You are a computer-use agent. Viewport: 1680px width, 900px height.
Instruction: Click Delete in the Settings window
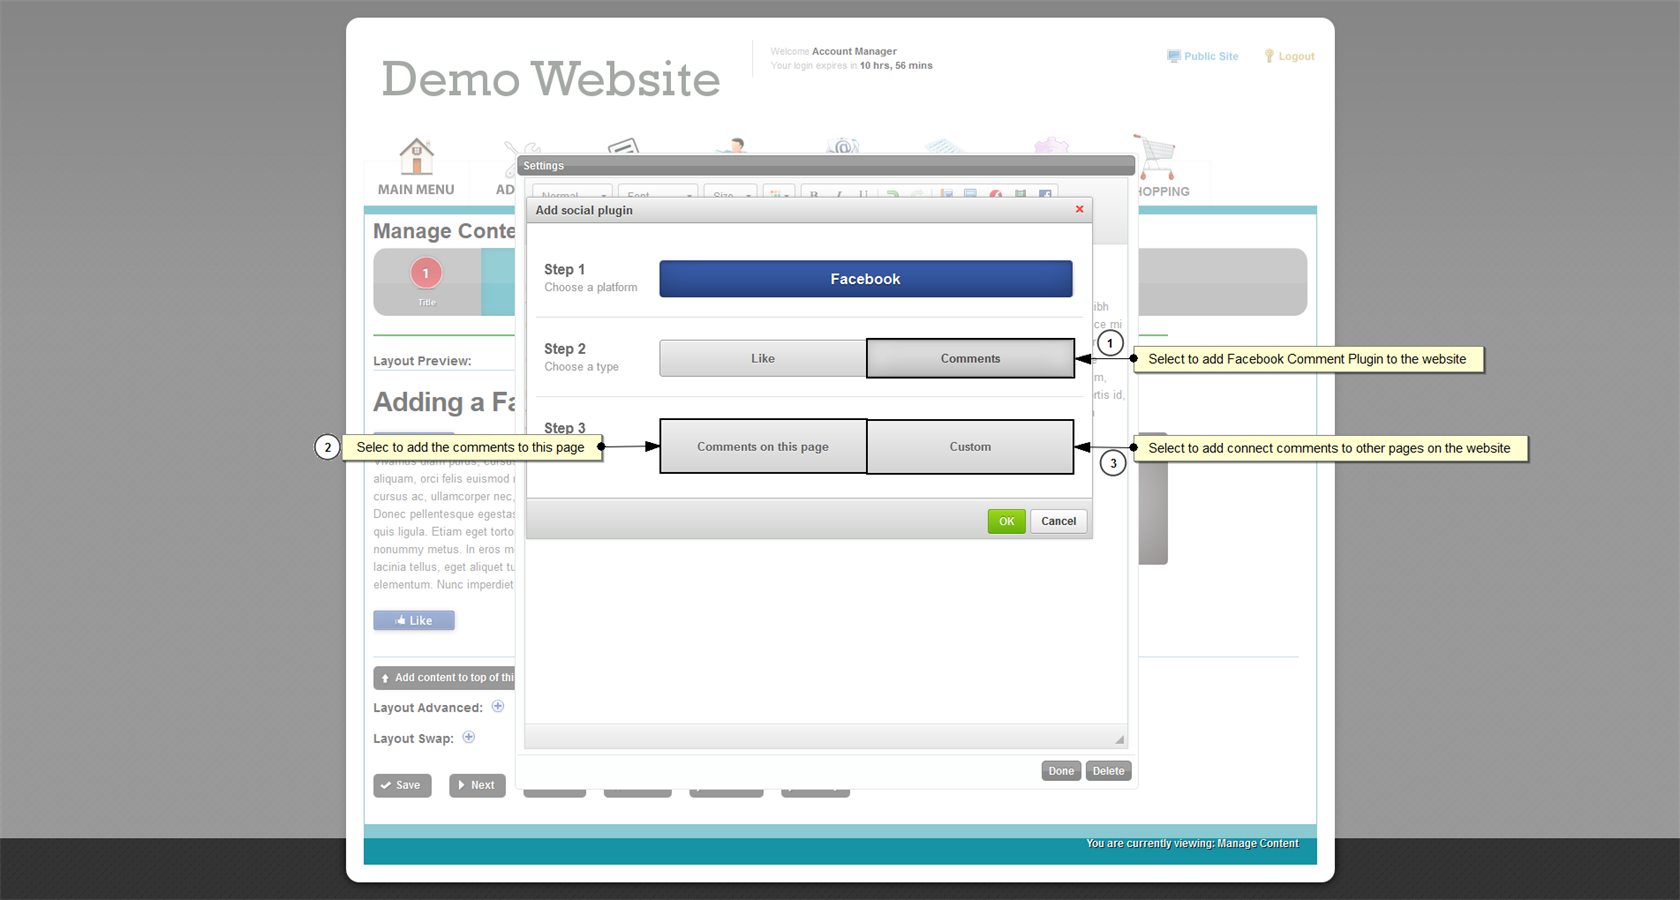pyautogui.click(x=1108, y=771)
